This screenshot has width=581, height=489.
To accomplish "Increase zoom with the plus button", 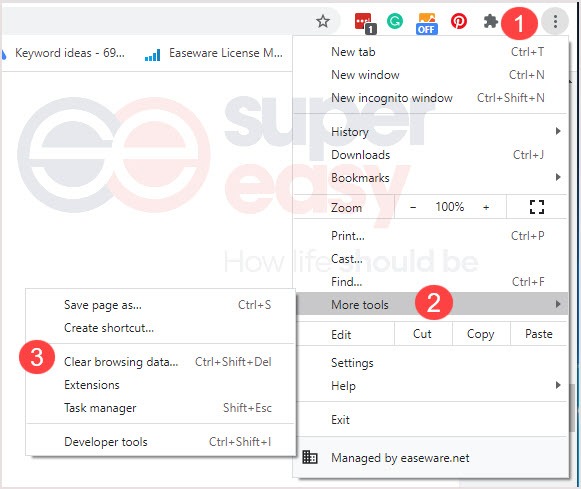I will (x=486, y=207).
